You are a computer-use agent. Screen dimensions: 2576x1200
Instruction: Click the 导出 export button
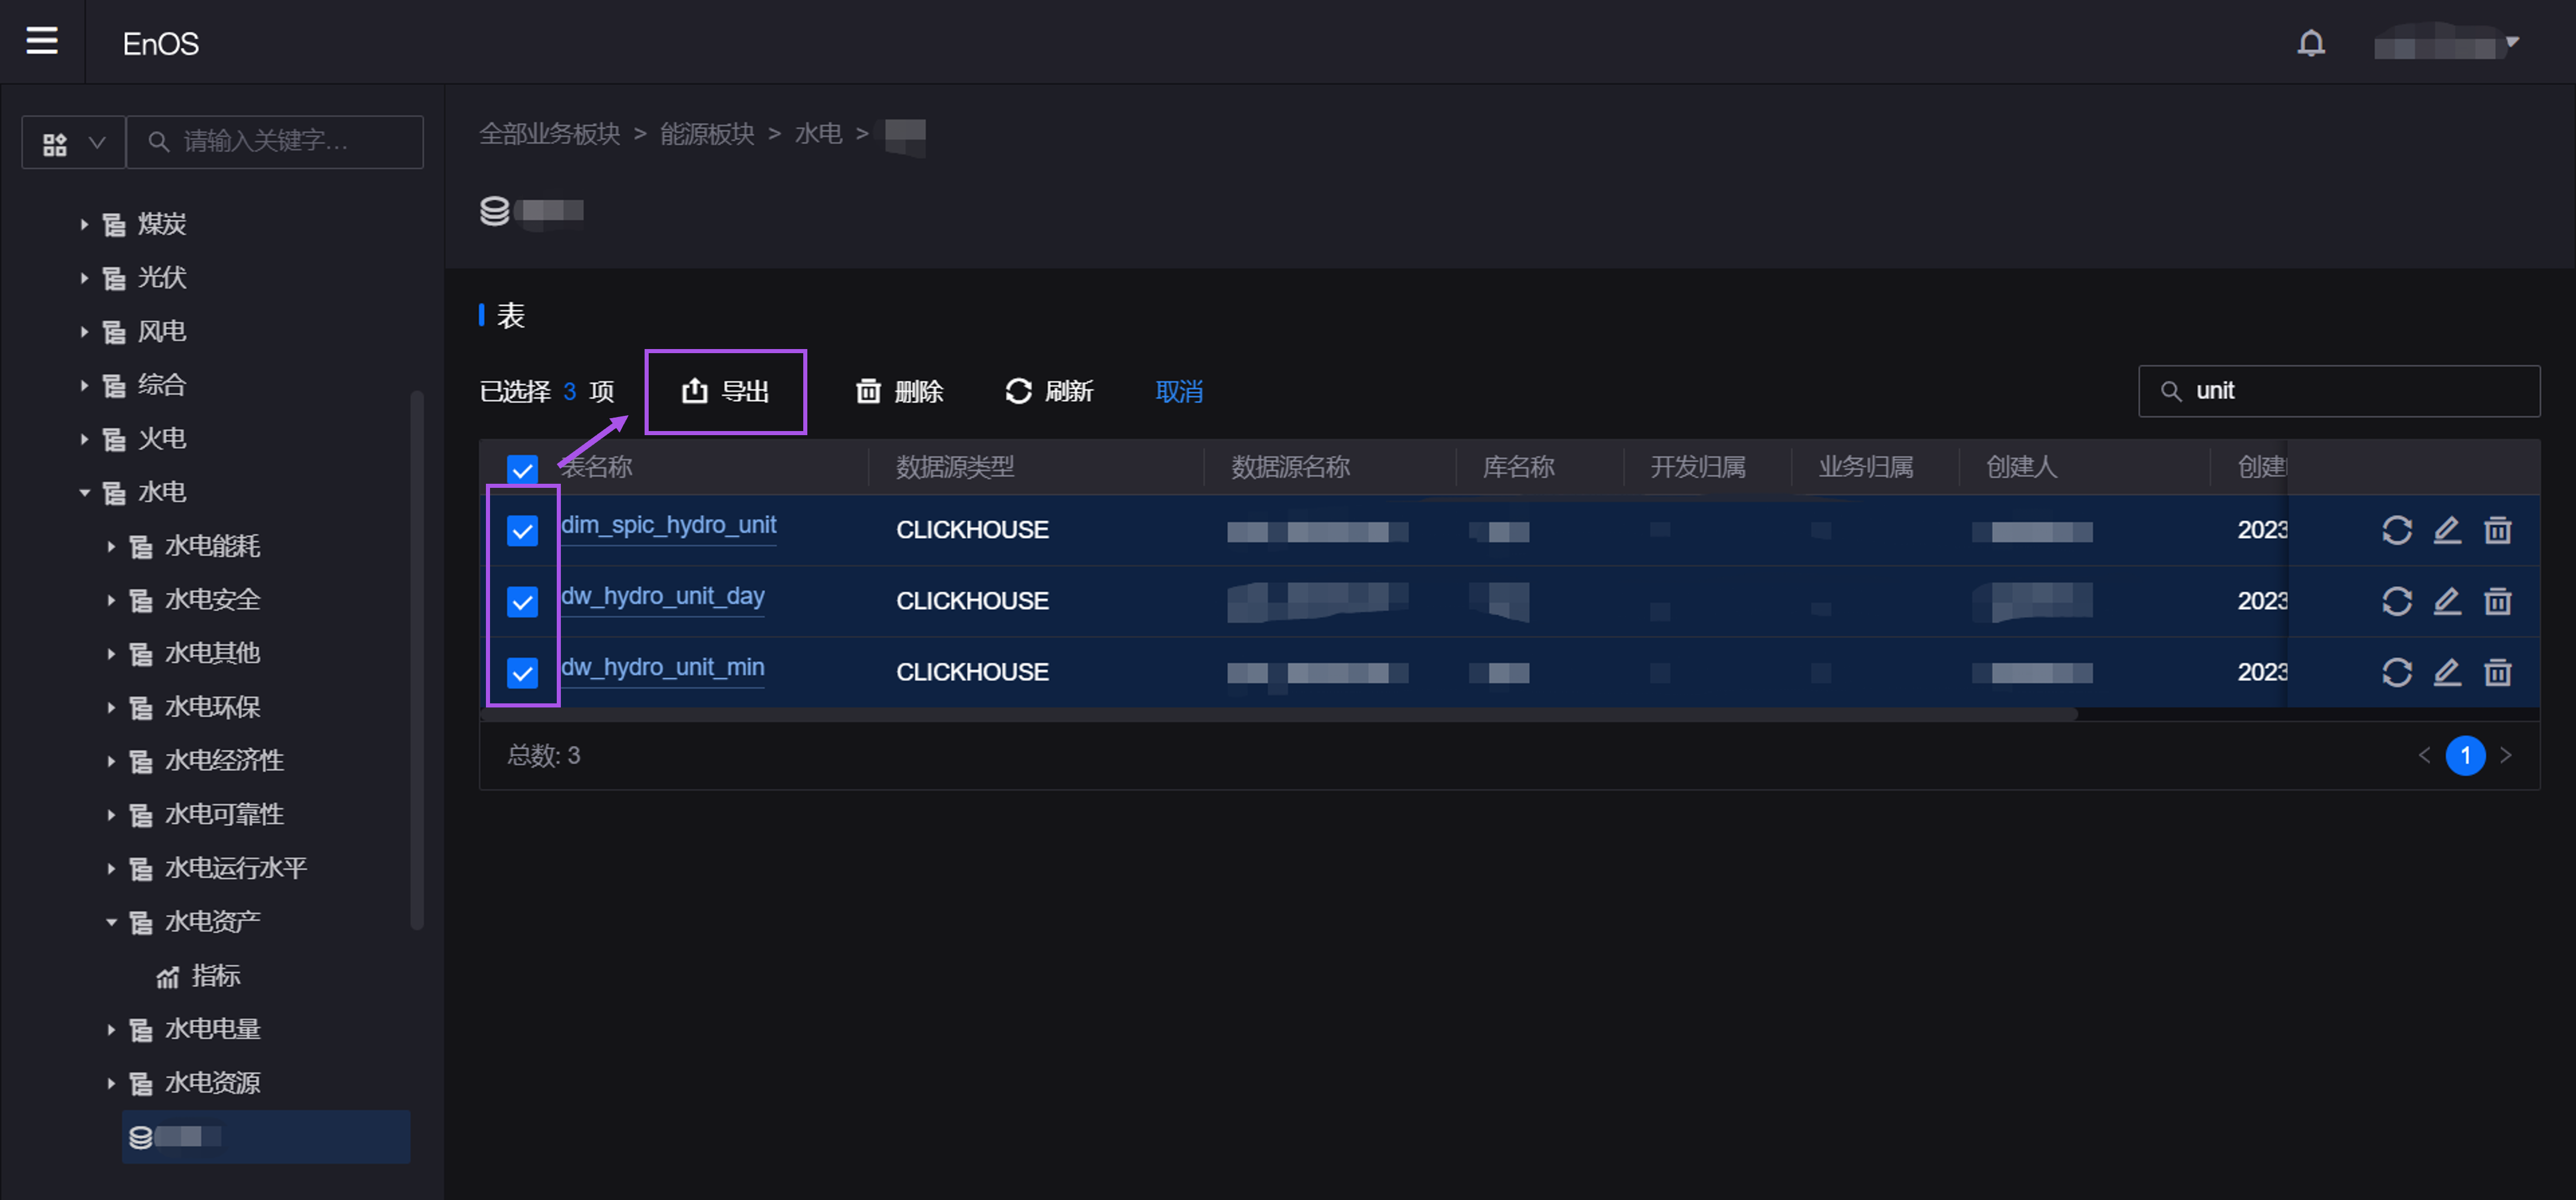point(726,392)
